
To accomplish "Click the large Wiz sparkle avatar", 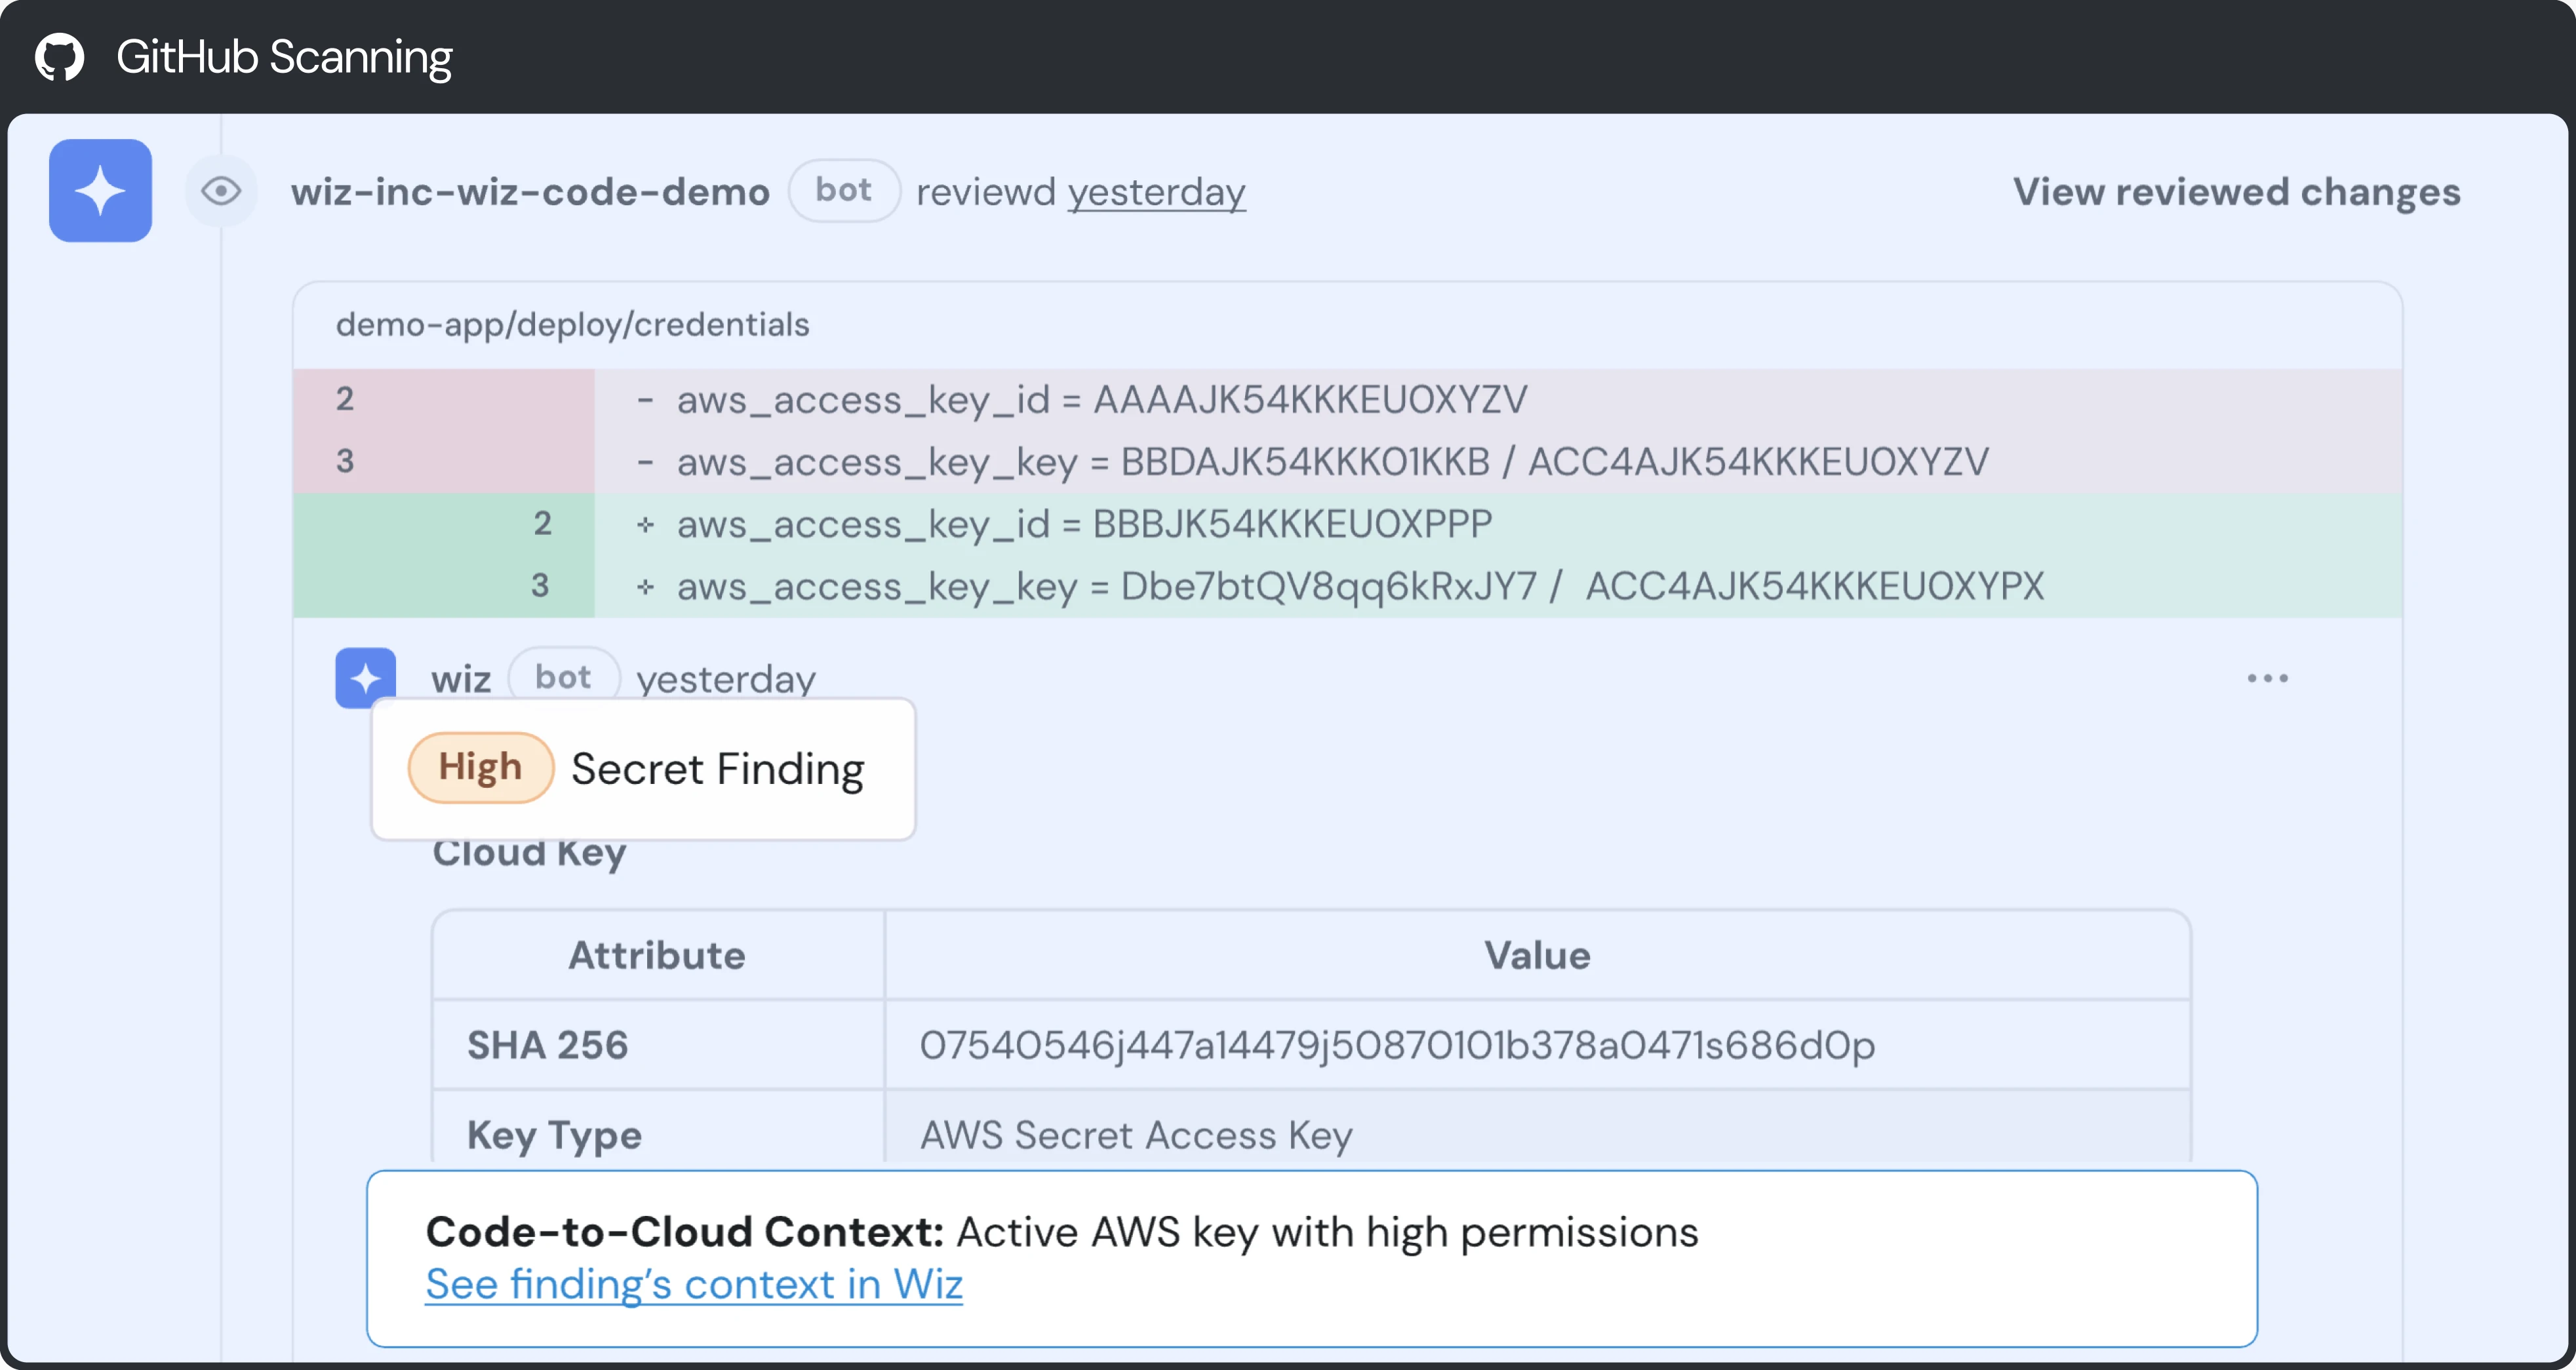I will pyautogui.click(x=100, y=190).
